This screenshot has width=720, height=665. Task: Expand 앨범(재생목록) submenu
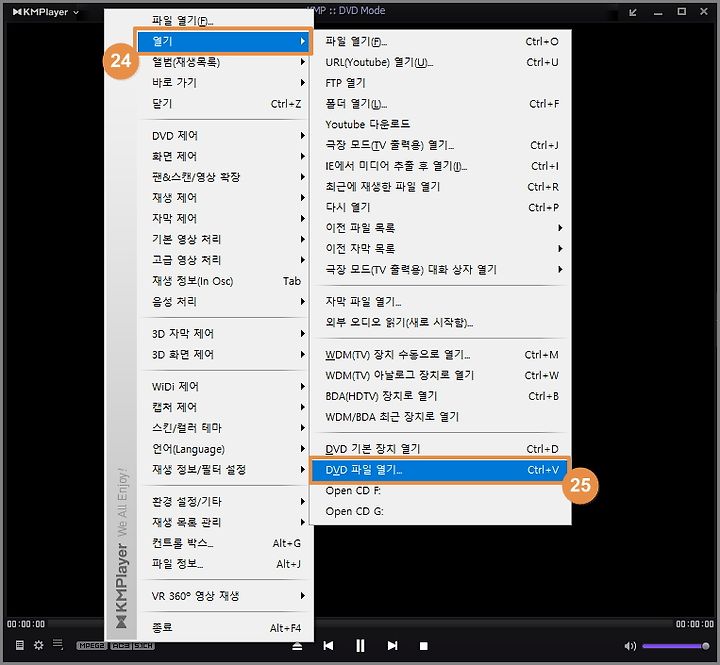point(224,62)
